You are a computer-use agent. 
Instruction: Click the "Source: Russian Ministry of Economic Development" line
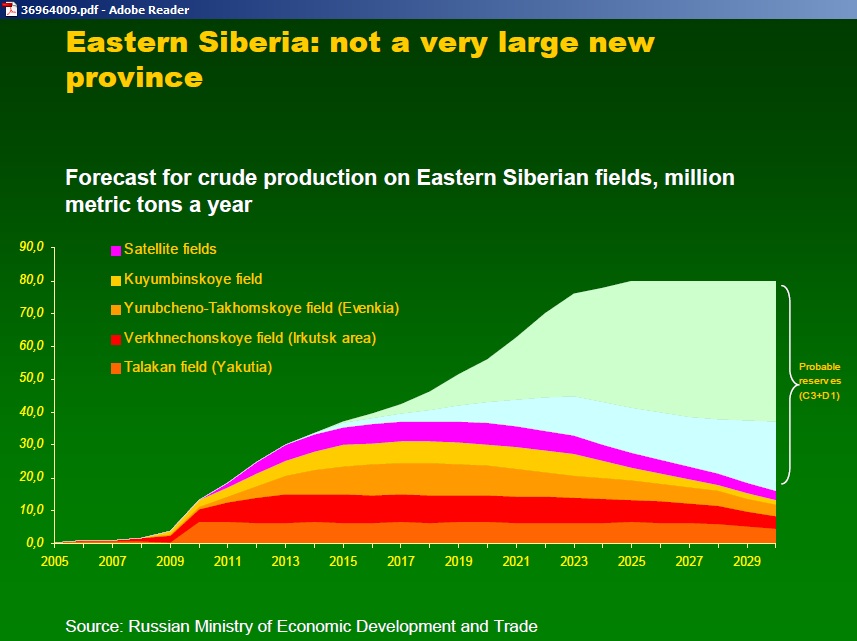tap(301, 626)
